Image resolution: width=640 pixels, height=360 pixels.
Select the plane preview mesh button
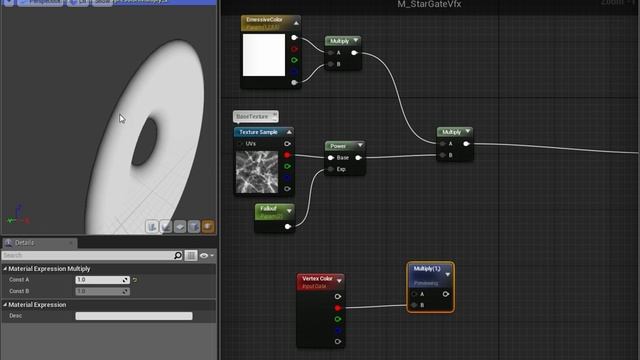[180, 227]
